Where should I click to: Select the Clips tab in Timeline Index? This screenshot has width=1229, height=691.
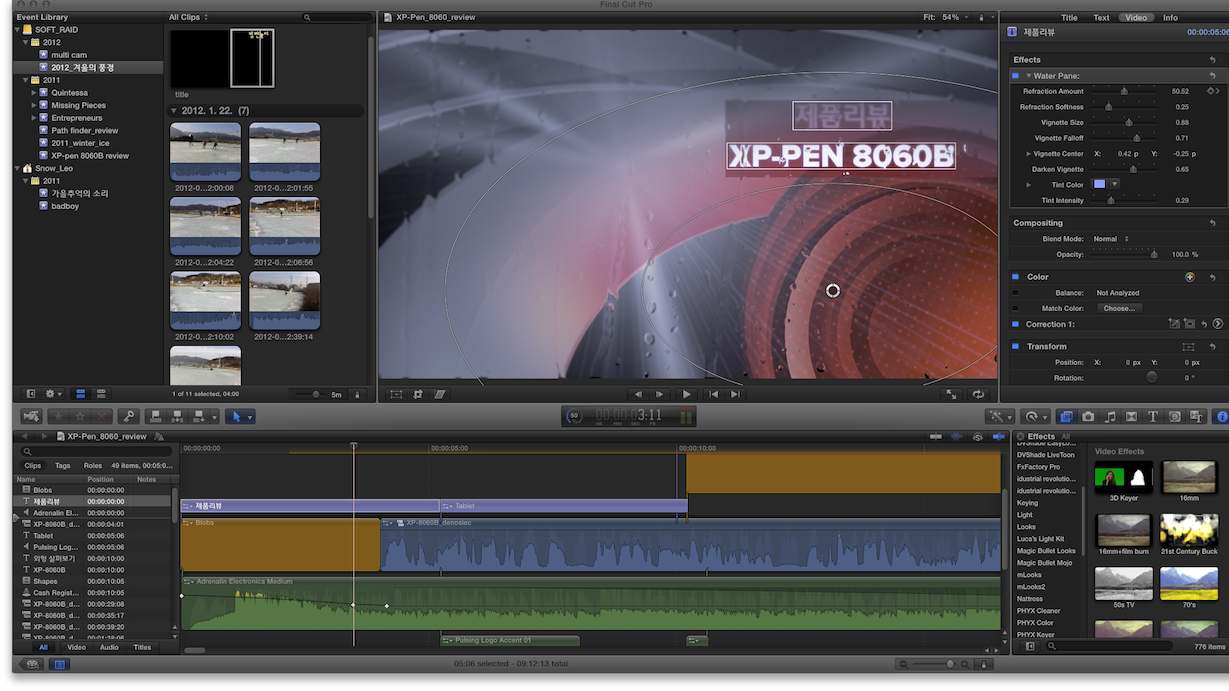tap(33, 465)
